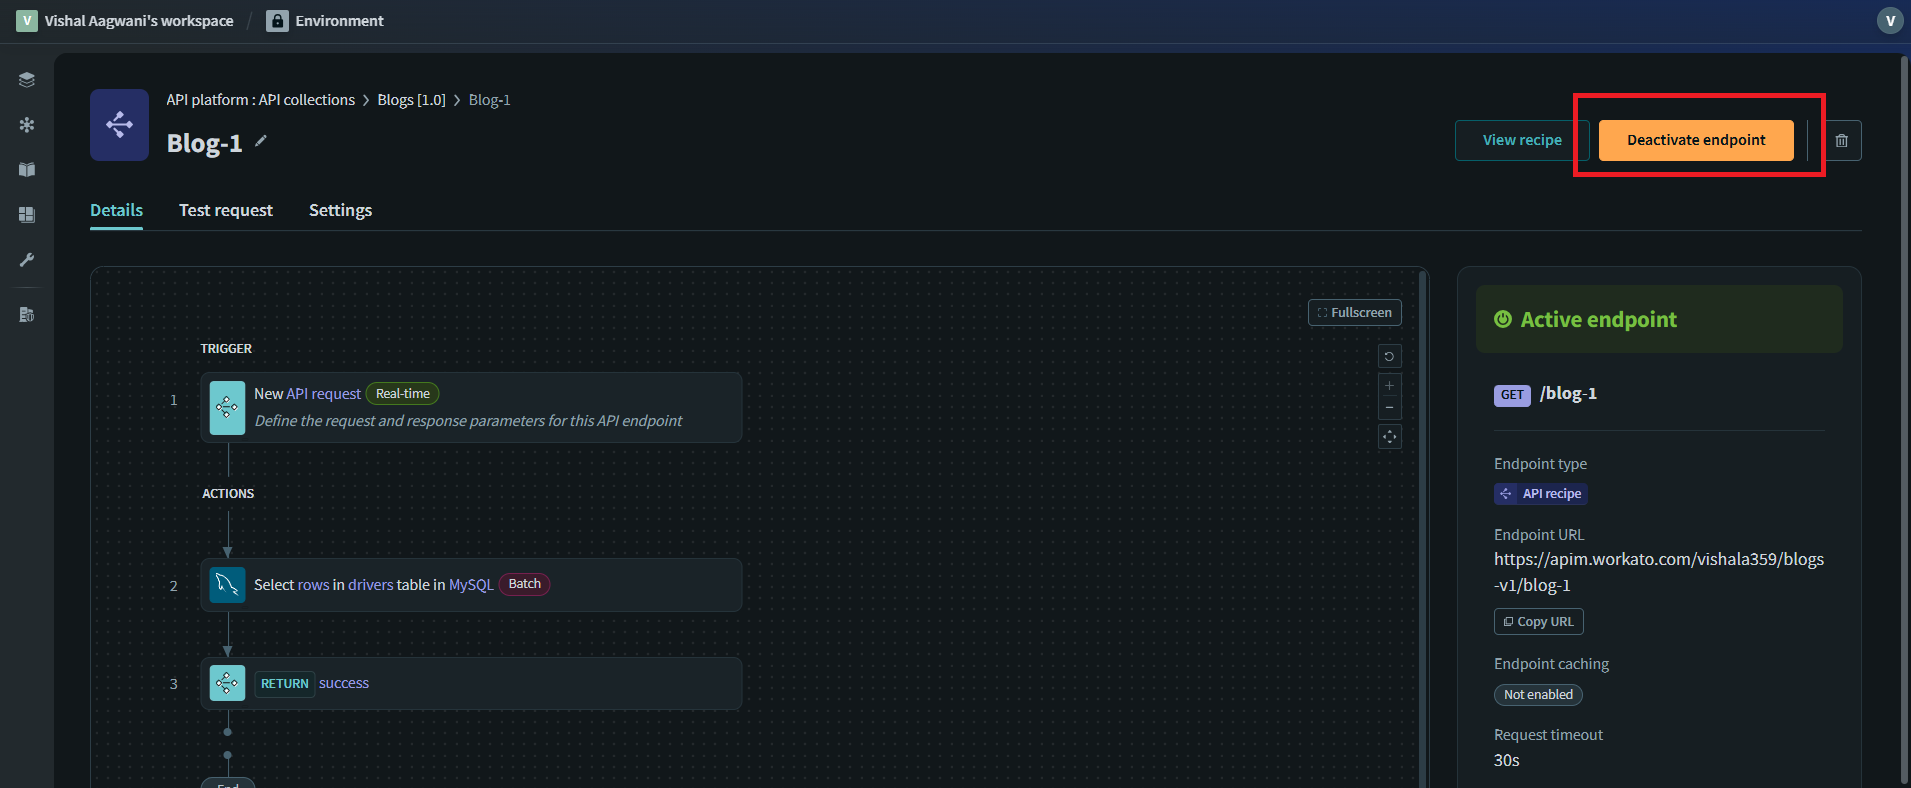
Task: Select the RETURN success step
Action: [x=471, y=684]
